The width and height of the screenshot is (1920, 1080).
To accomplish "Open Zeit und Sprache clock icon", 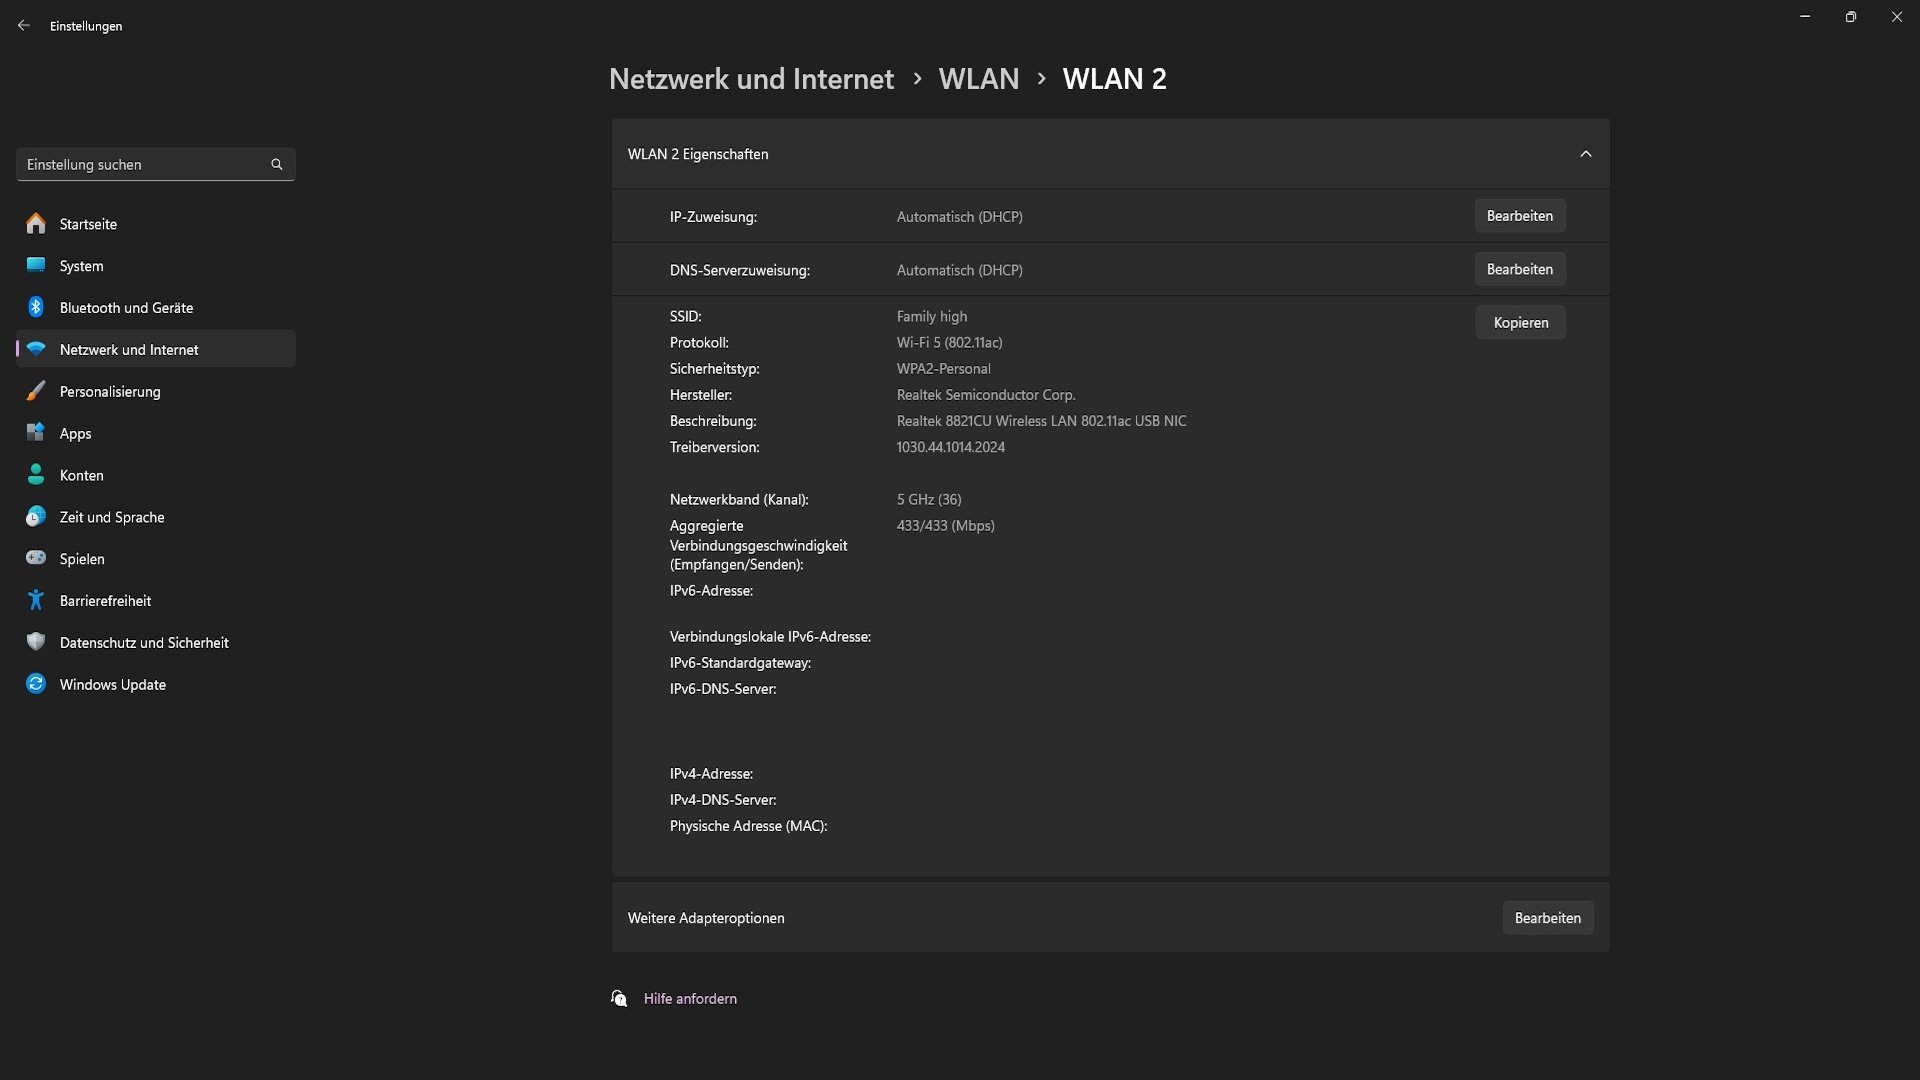I will [36, 517].
